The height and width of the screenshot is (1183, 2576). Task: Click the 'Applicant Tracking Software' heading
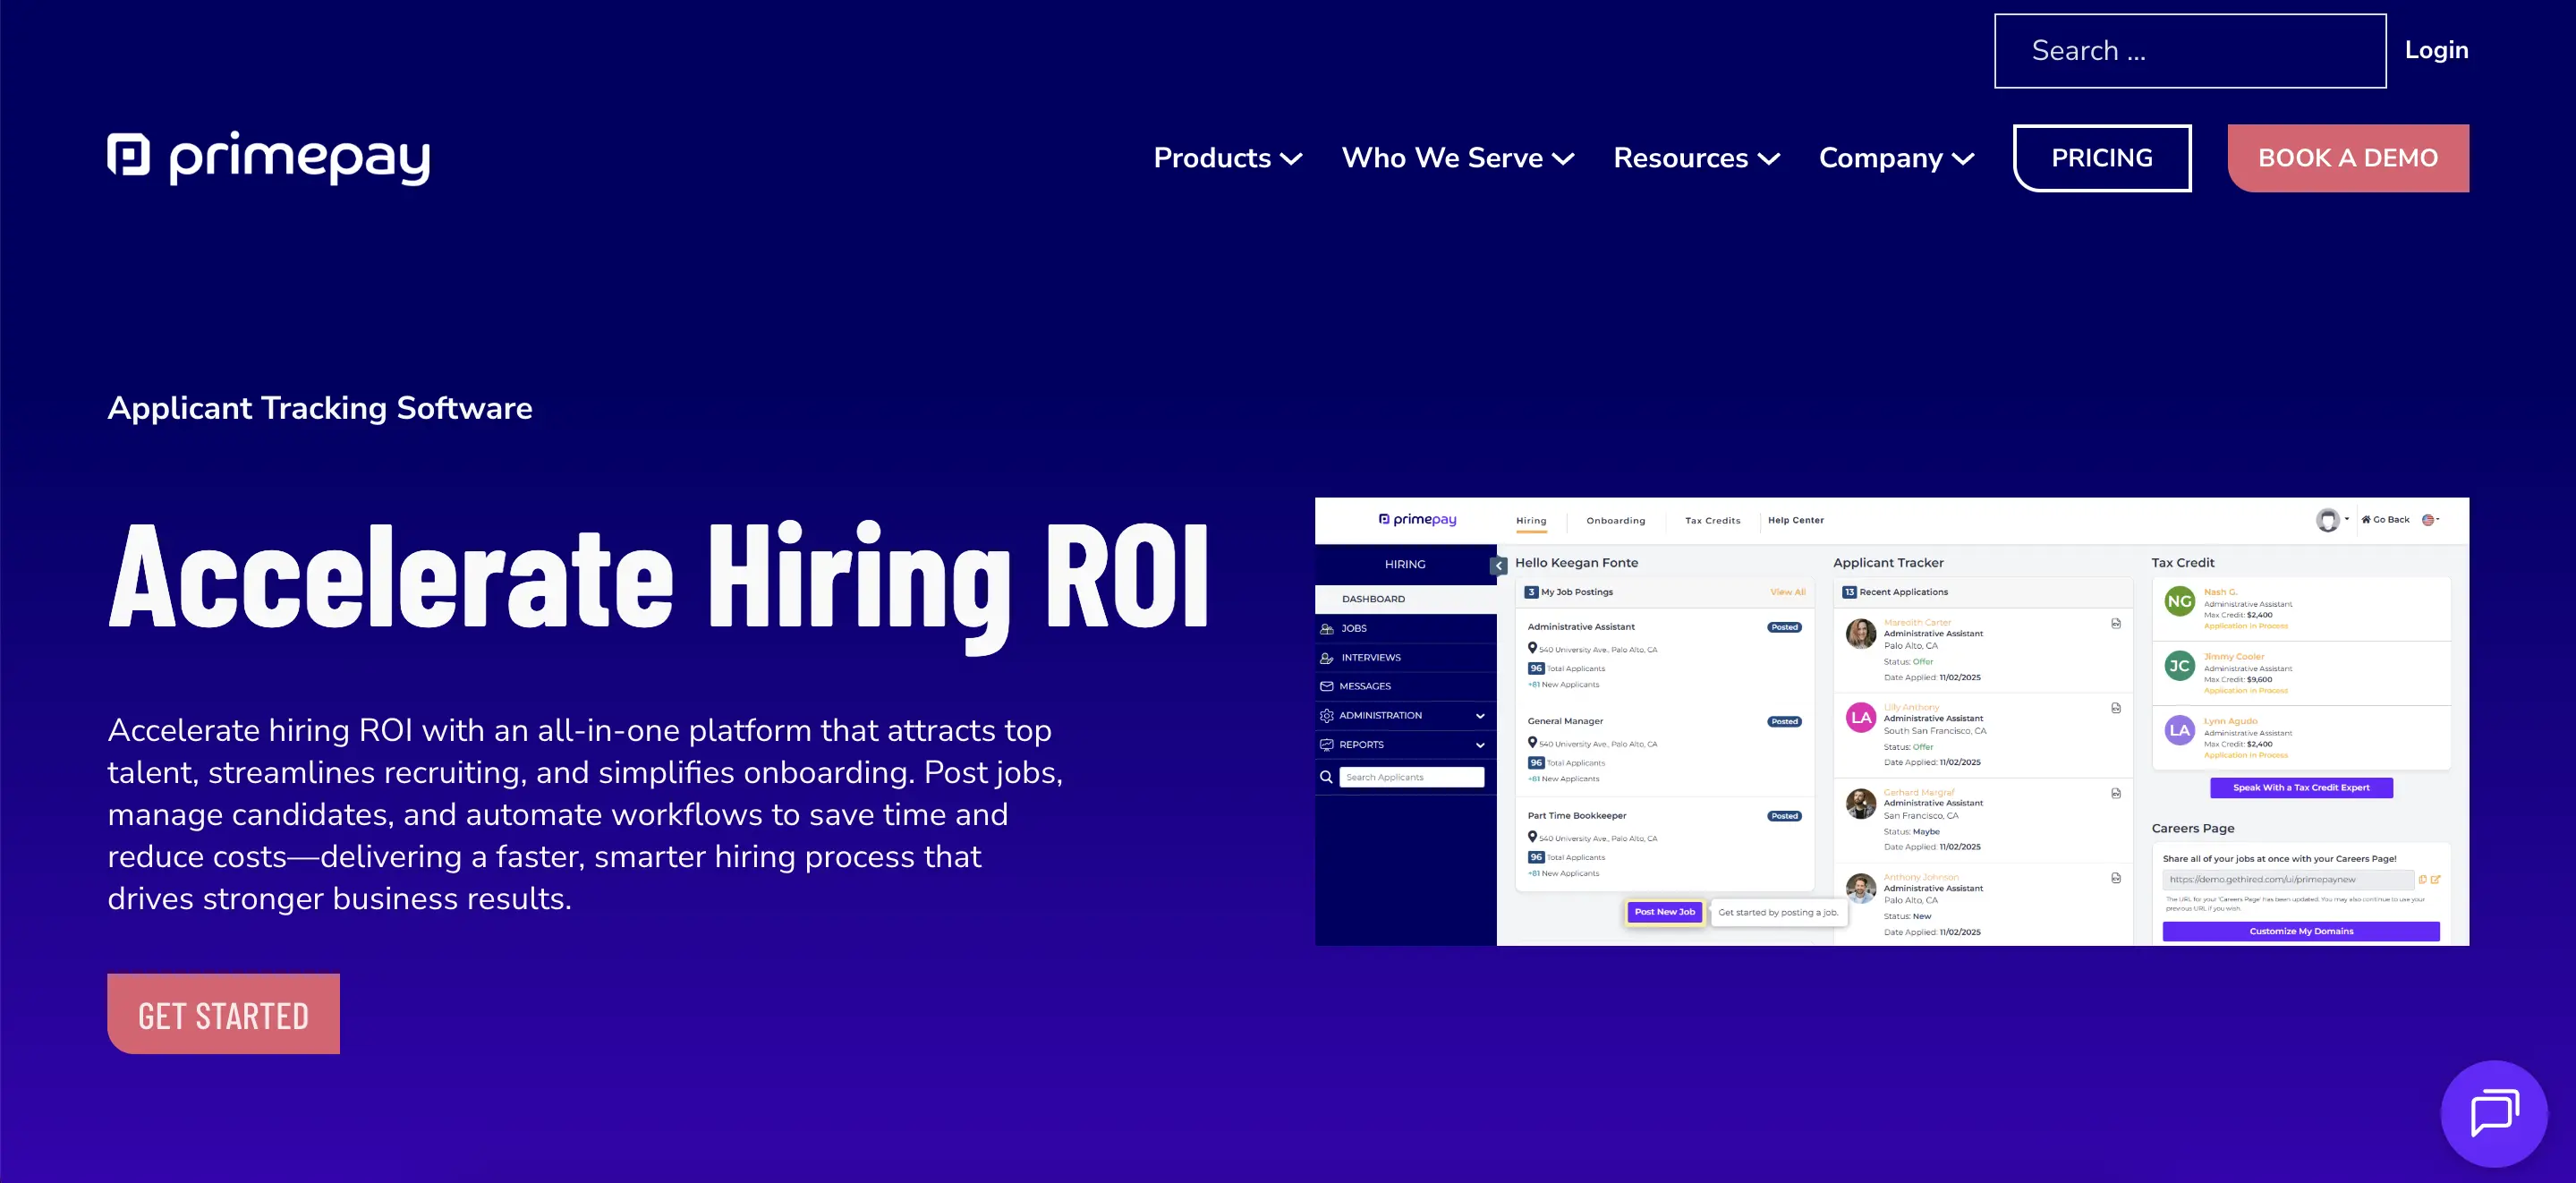[x=320, y=408]
